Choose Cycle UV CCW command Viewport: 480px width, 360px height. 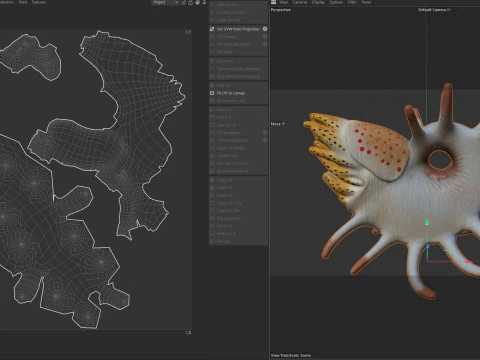(229, 203)
